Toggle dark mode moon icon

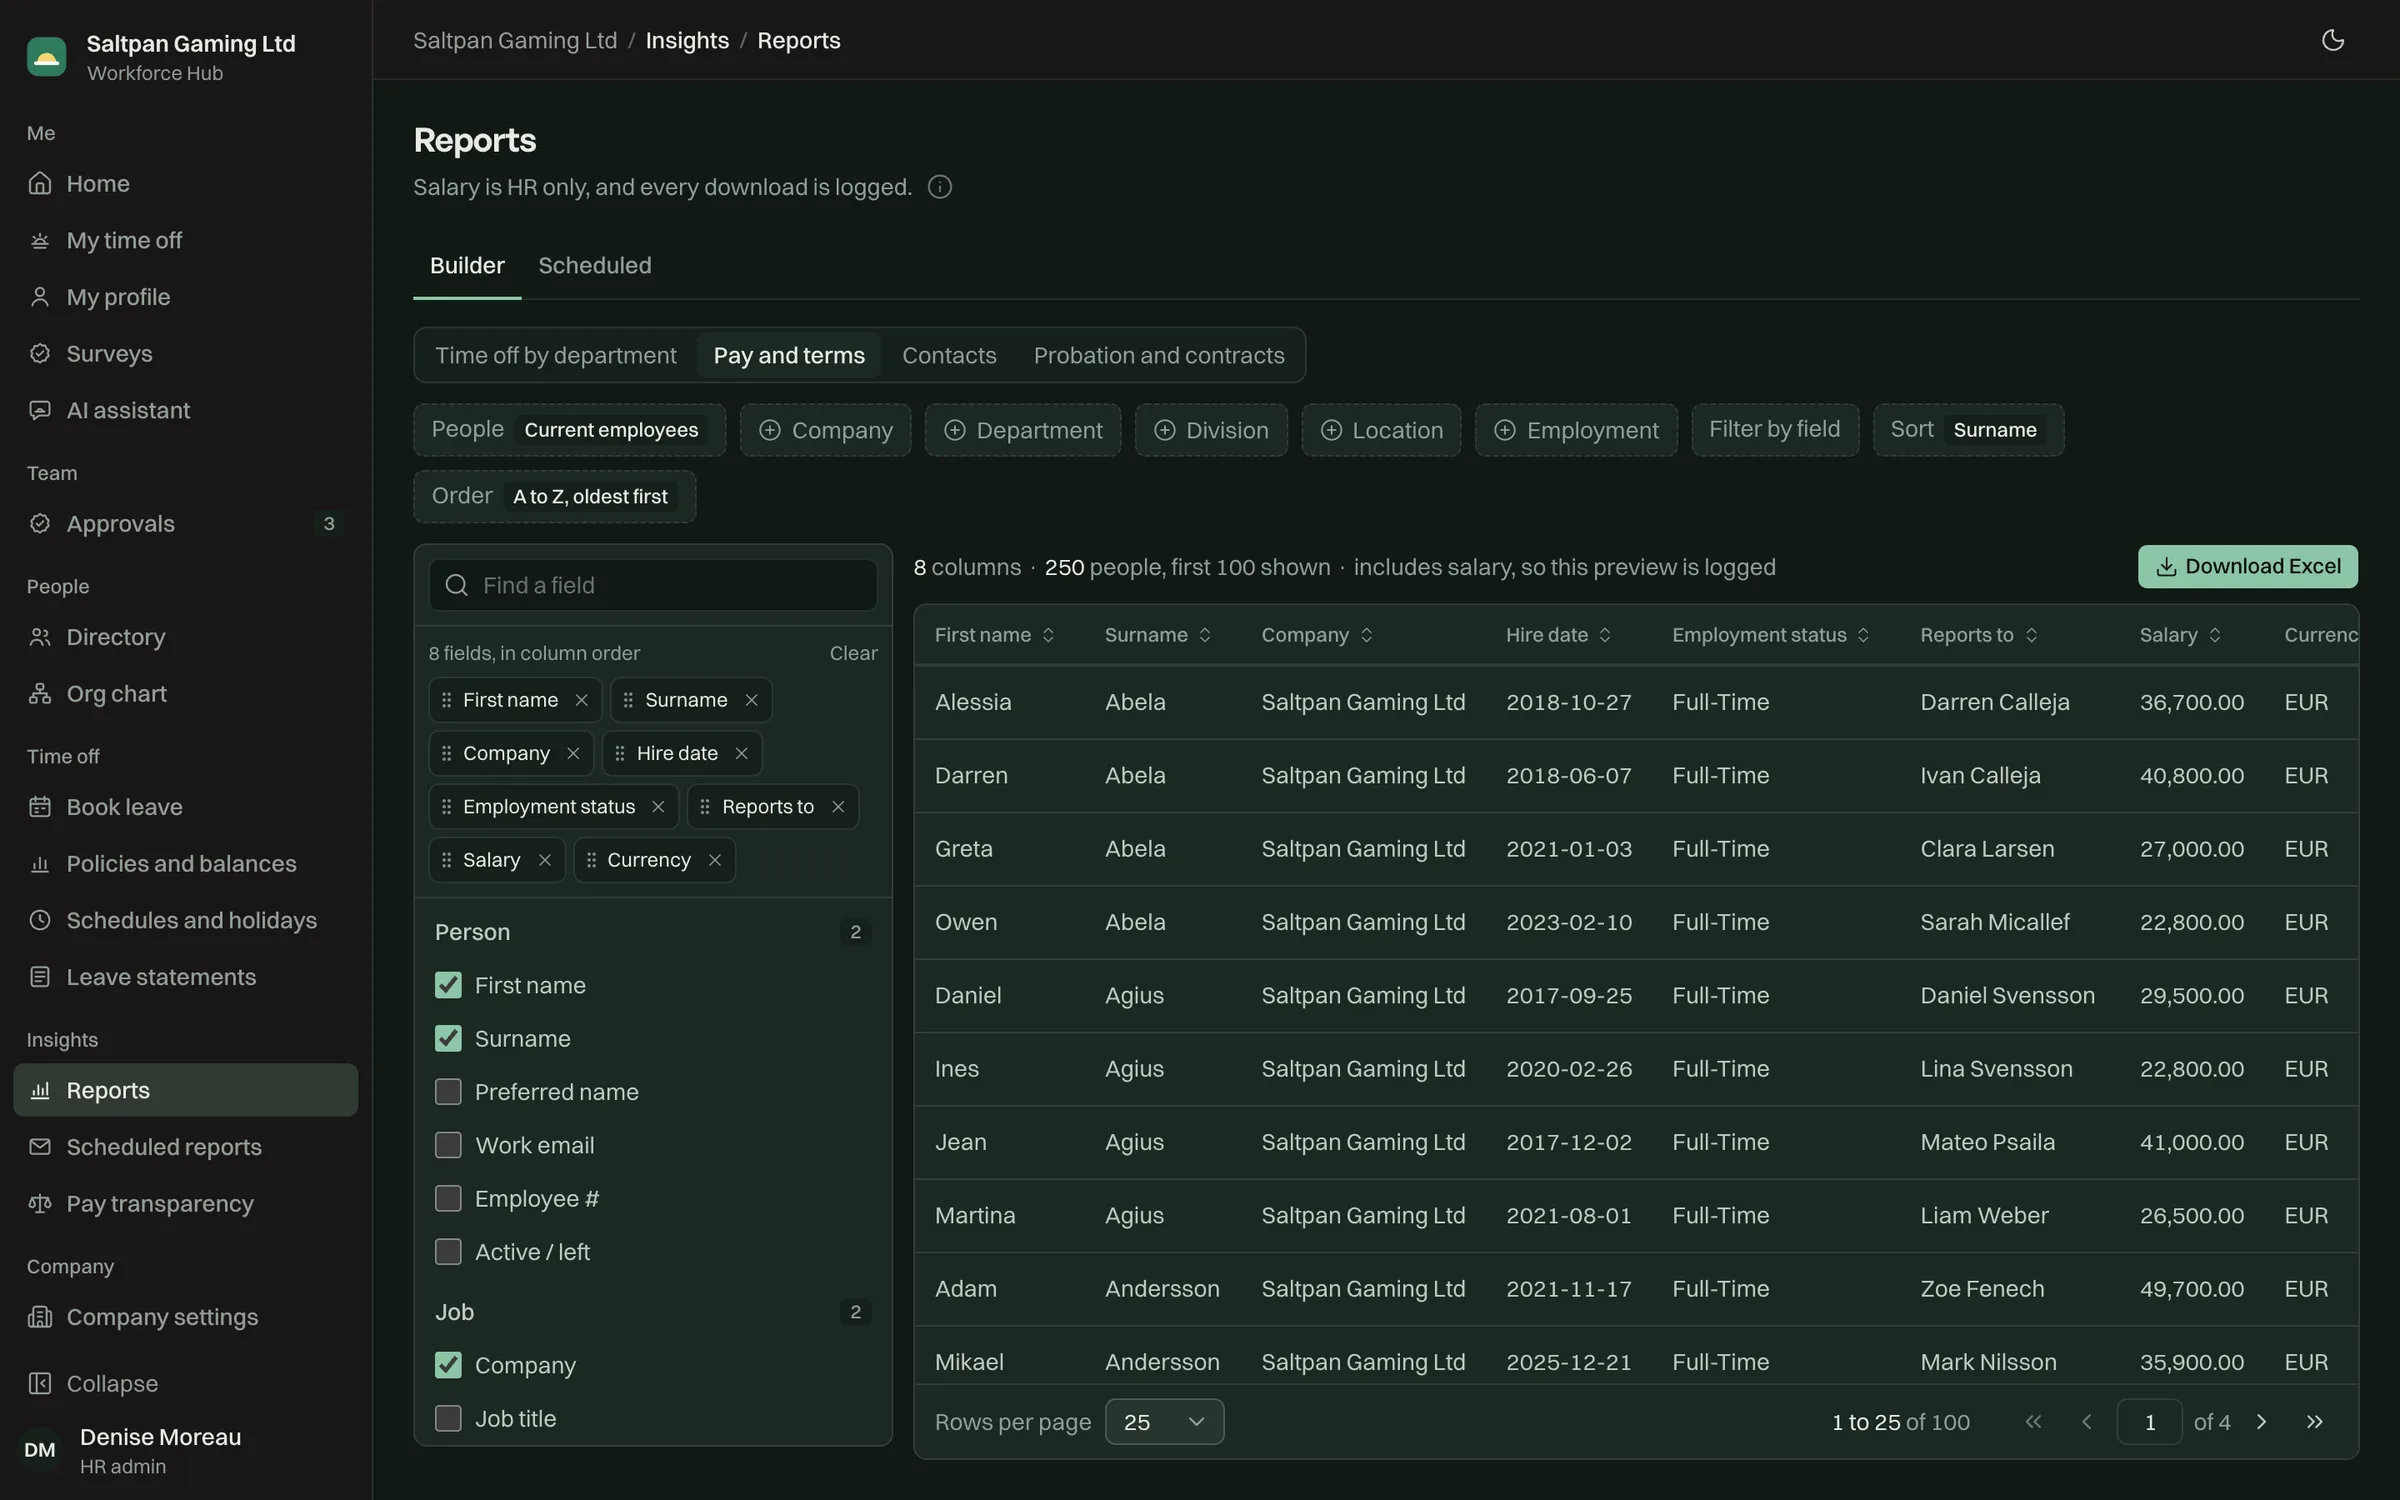(x=2332, y=40)
